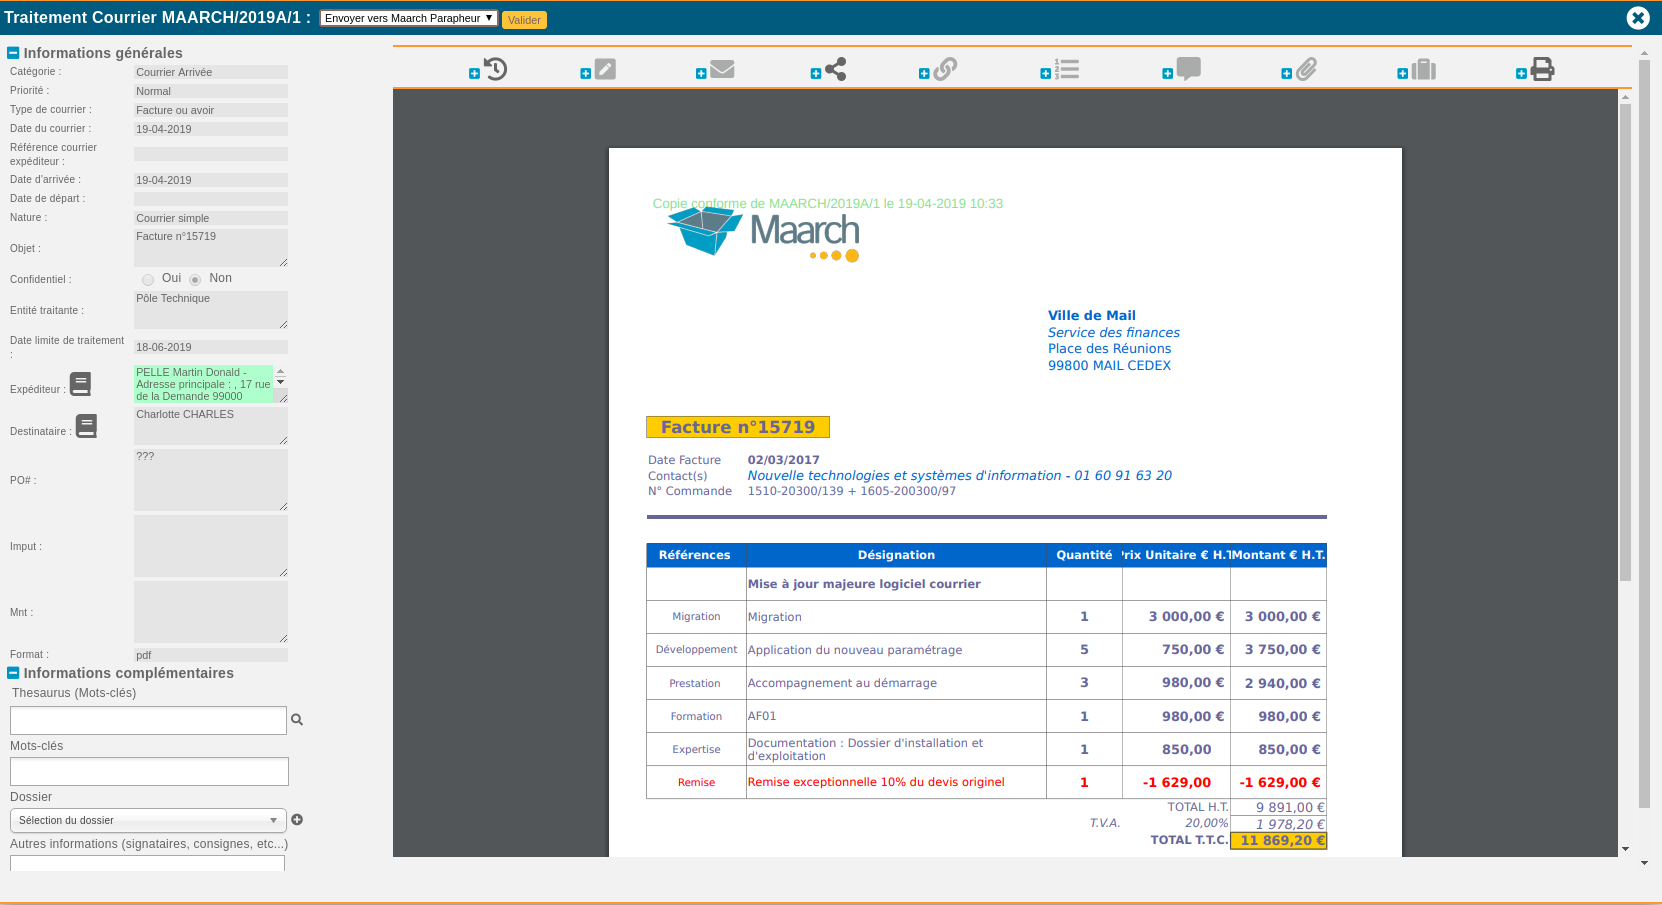This screenshot has width=1662, height=905.
Task: Select Oui for Confidentiel
Action: [148, 280]
